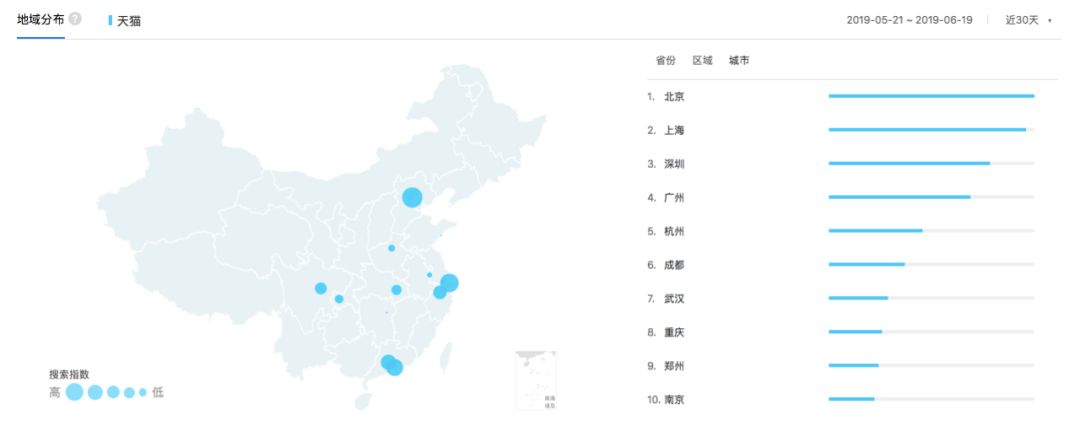Click the 北京 search index bar
This screenshot has height=436, width=1080.
pos(931,96)
